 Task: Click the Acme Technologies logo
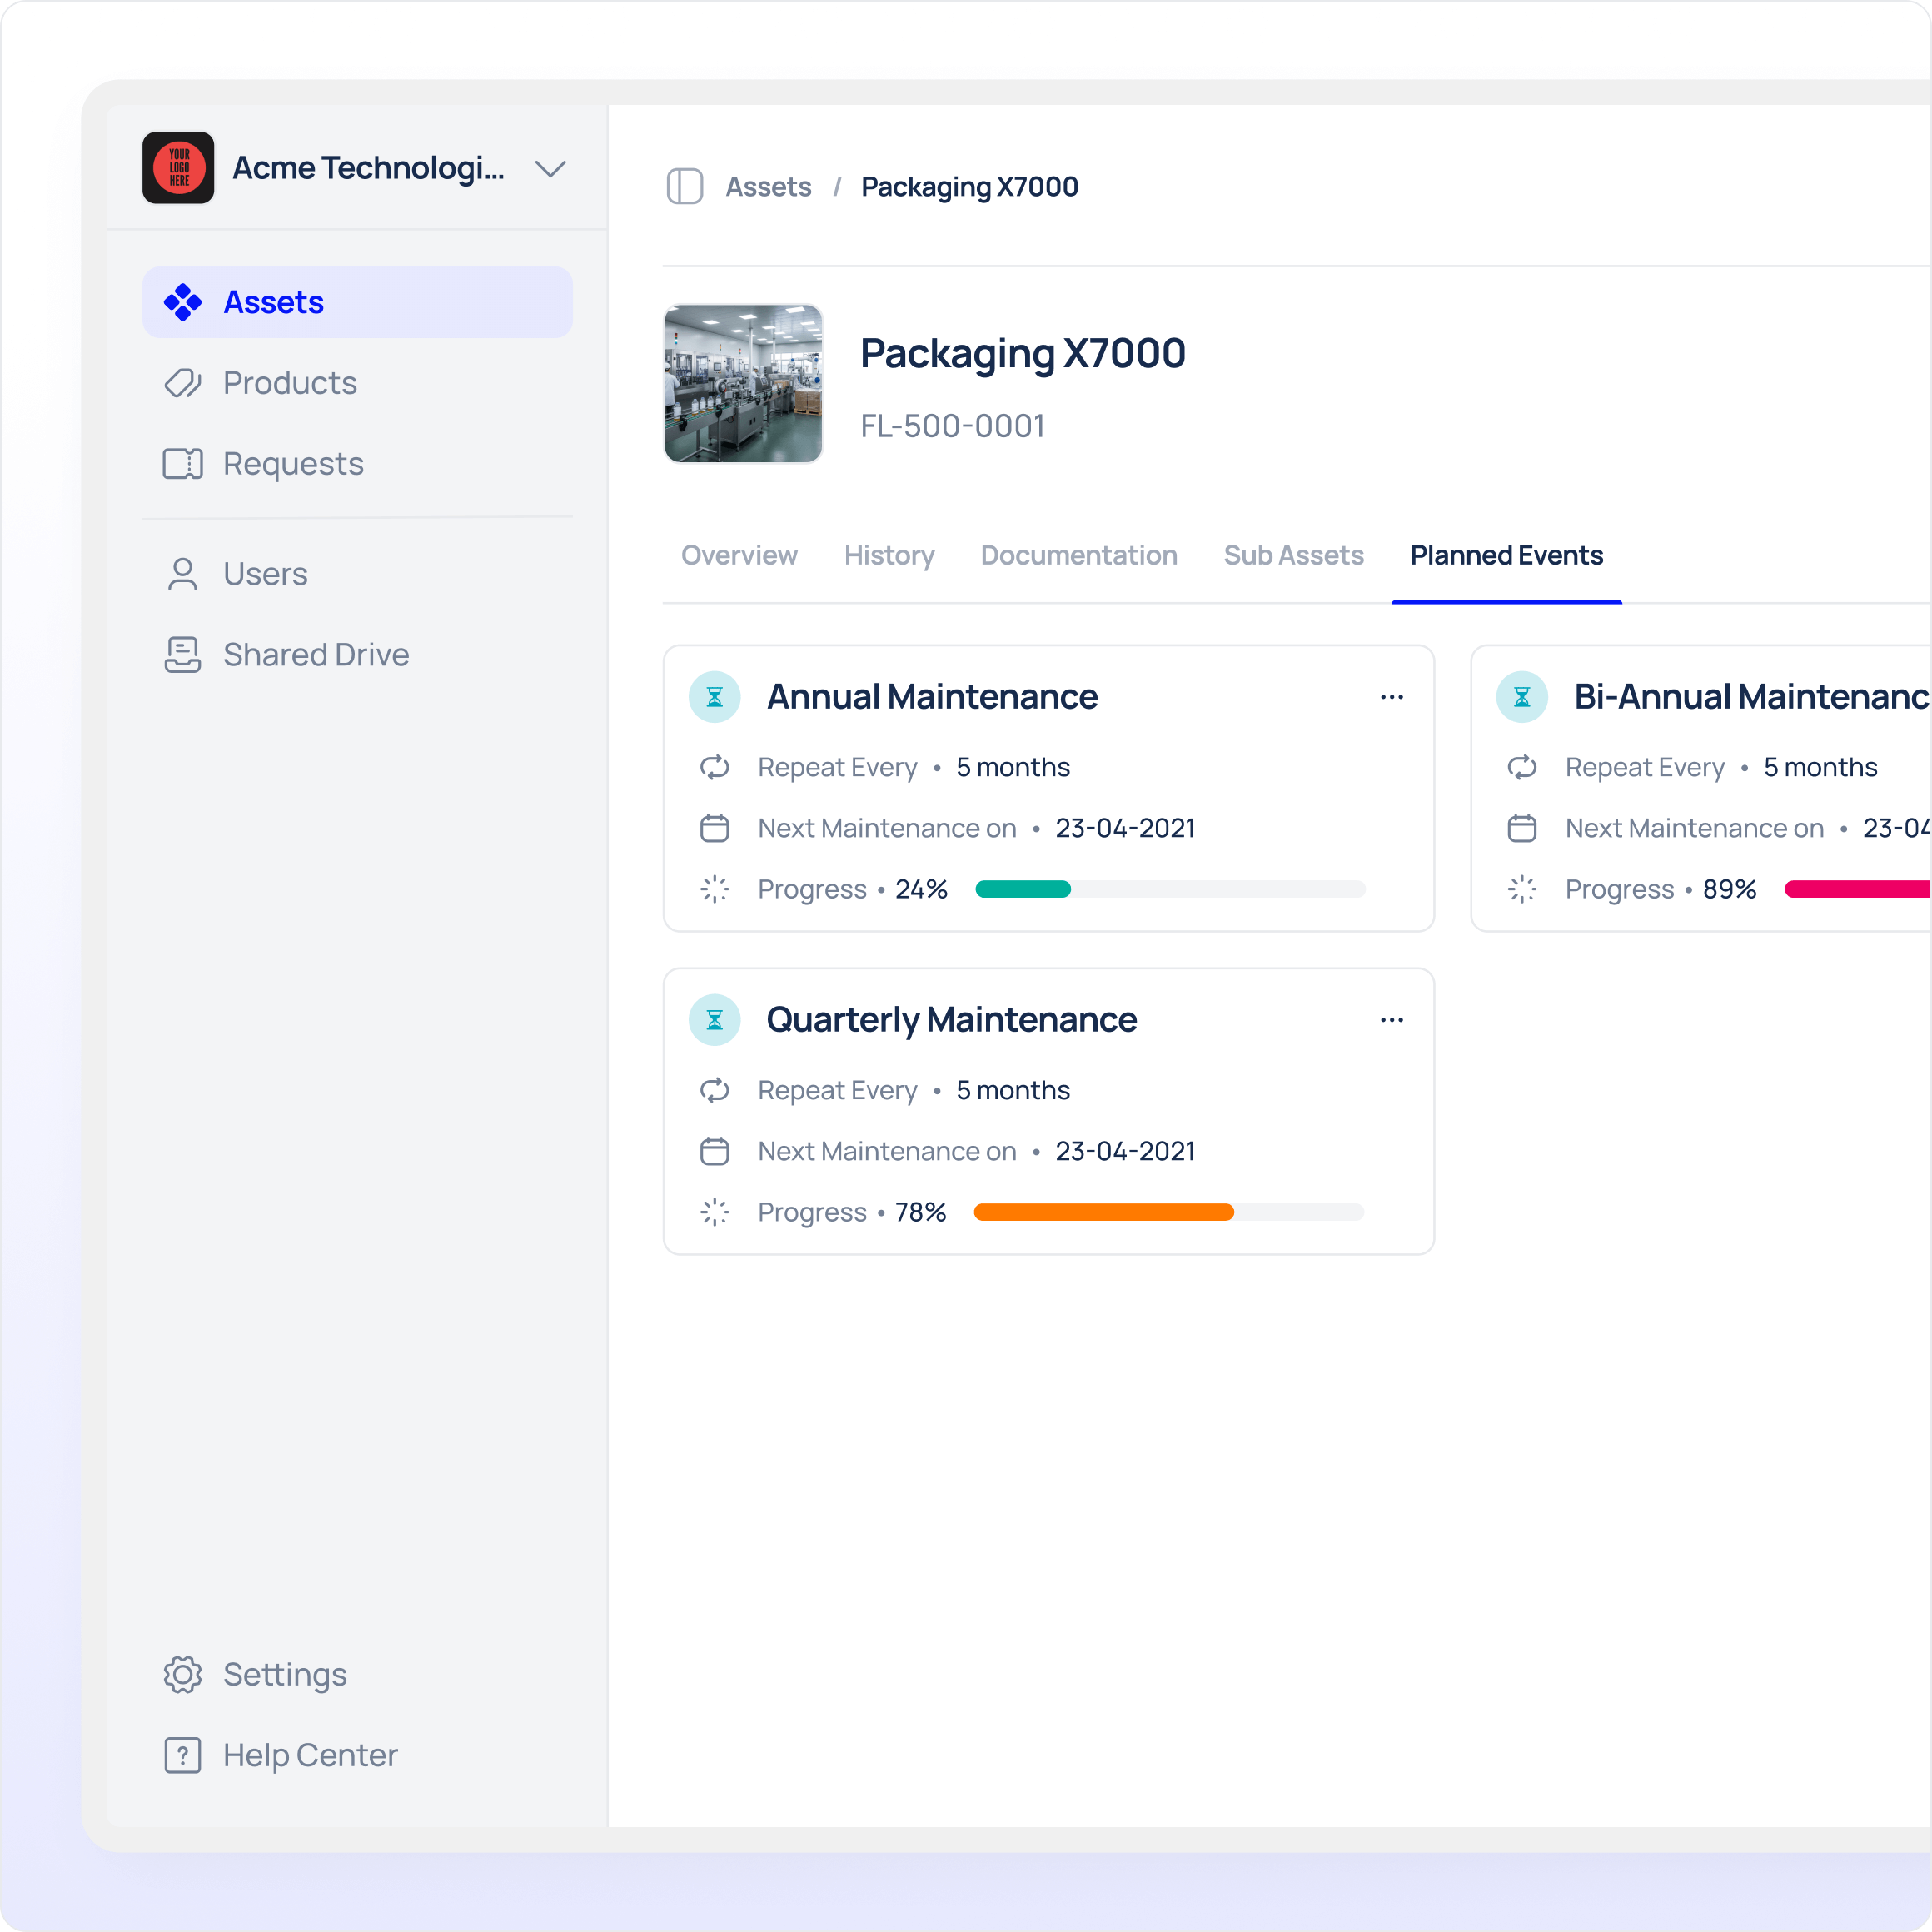(x=178, y=168)
